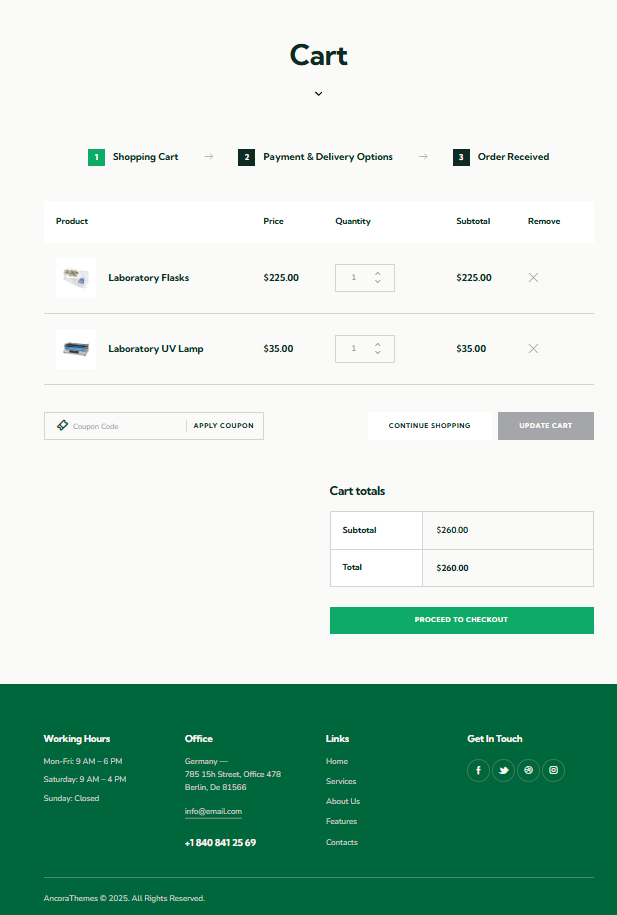Viewport: 617px width, 915px height.
Task: Open the Dribbble social icon
Action: (528, 770)
